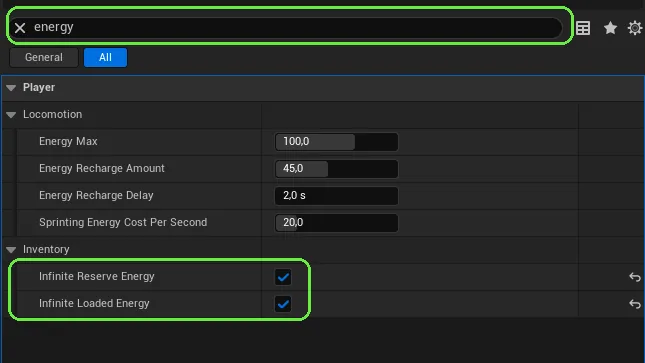Uncheck Infinite Loaded Energy checkbox

click(x=283, y=304)
